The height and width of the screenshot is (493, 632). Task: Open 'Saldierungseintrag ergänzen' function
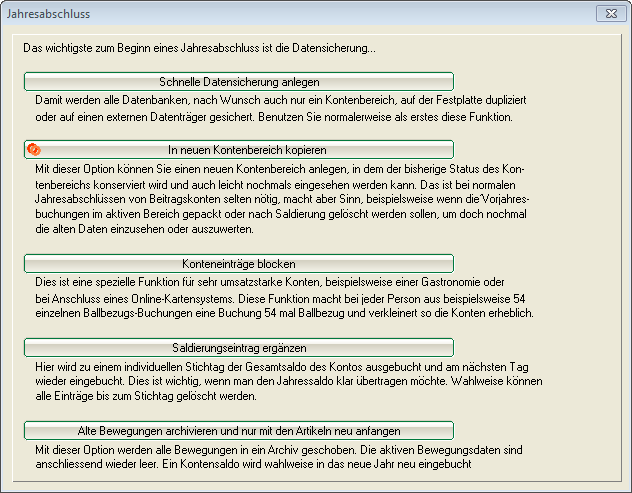239,347
